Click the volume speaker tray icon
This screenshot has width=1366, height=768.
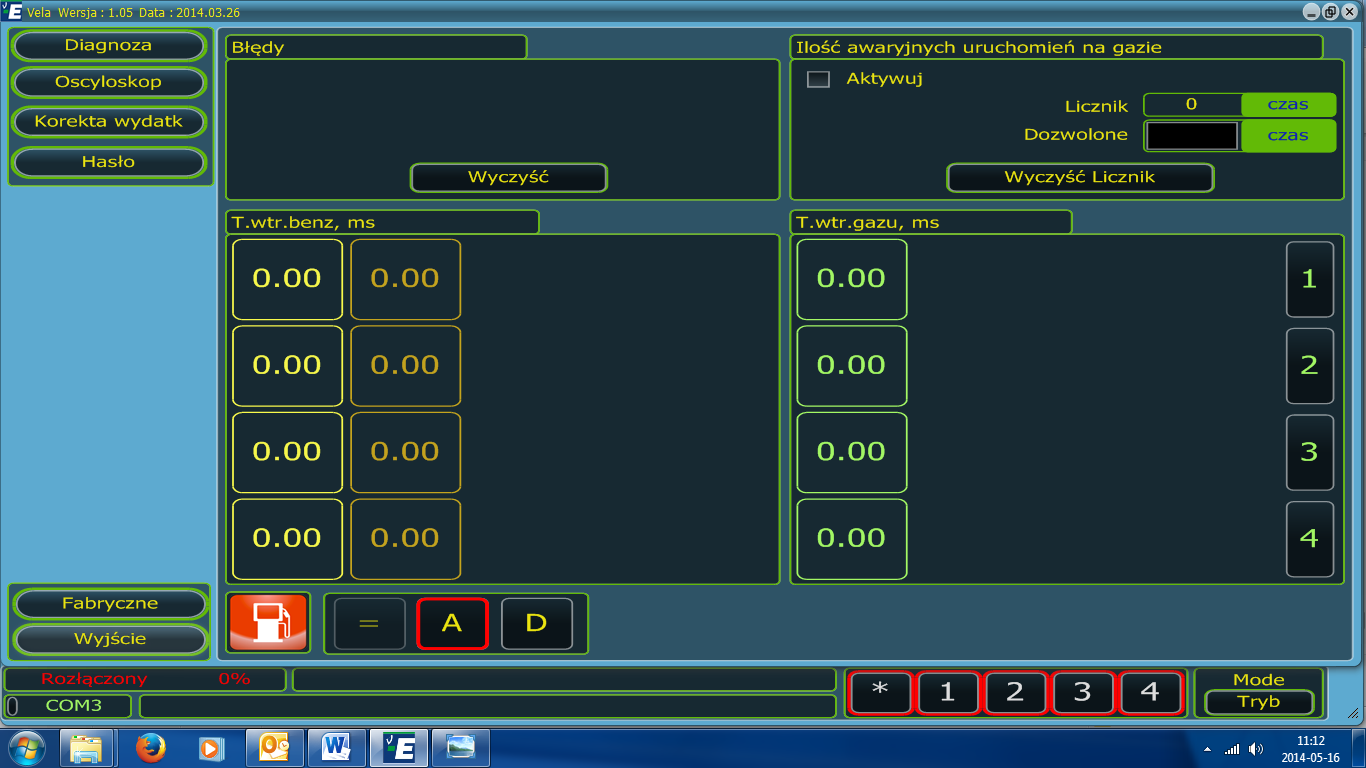(x=1256, y=748)
